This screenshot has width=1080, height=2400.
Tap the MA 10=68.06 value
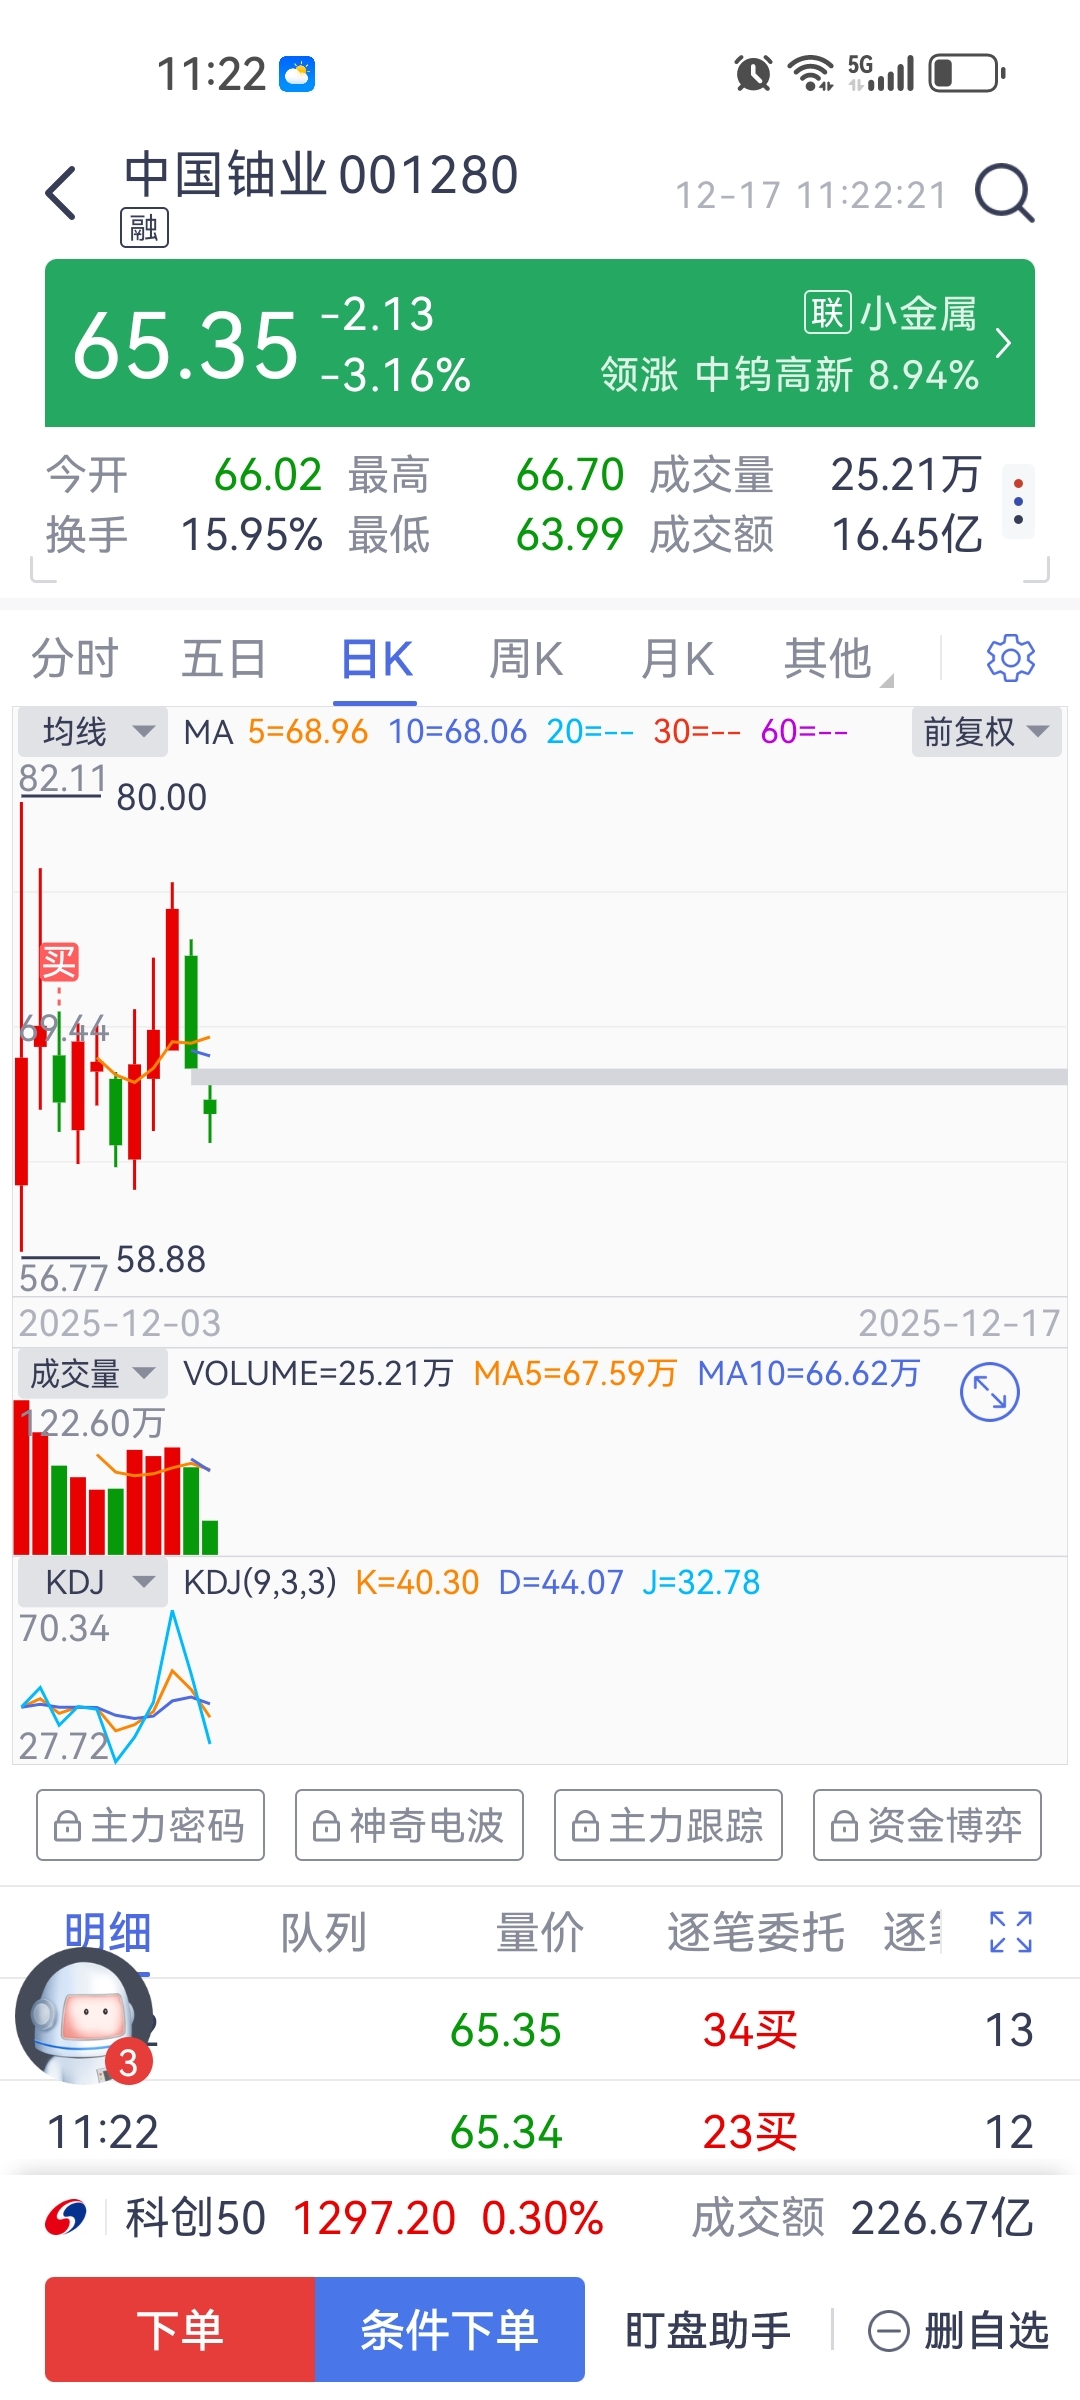click(x=457, y=732)
